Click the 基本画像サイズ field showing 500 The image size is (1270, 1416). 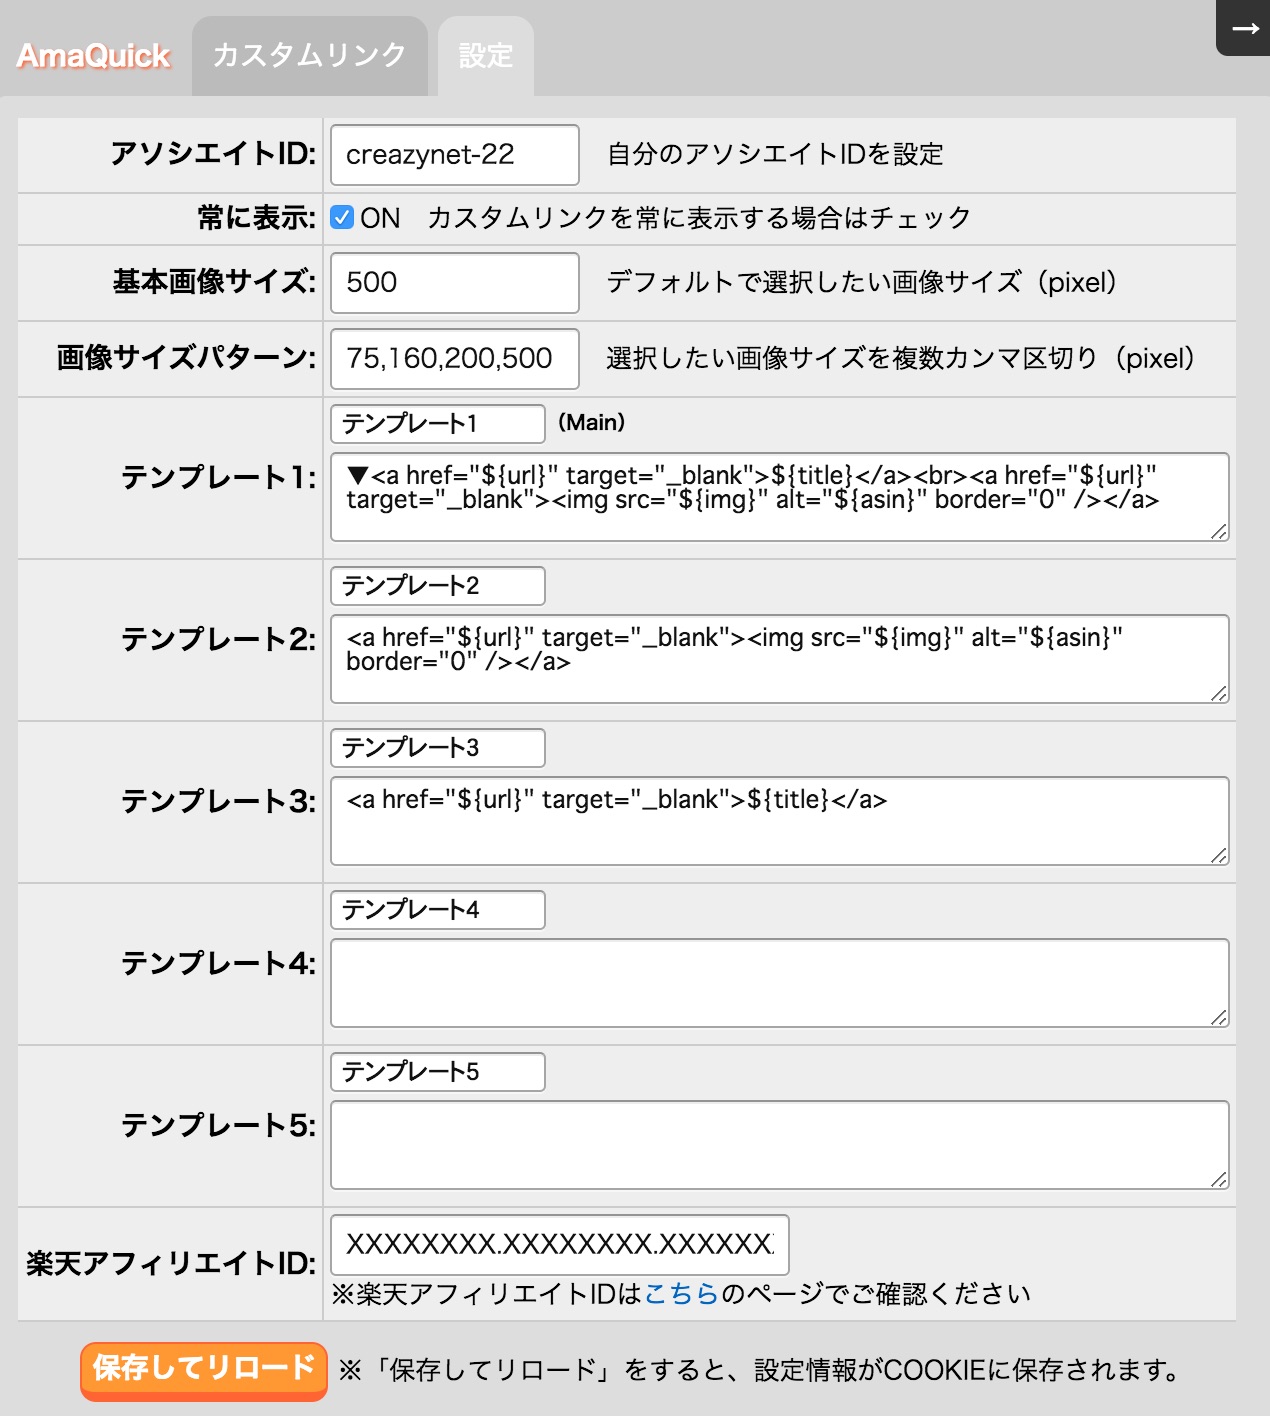tap(454, 283)
